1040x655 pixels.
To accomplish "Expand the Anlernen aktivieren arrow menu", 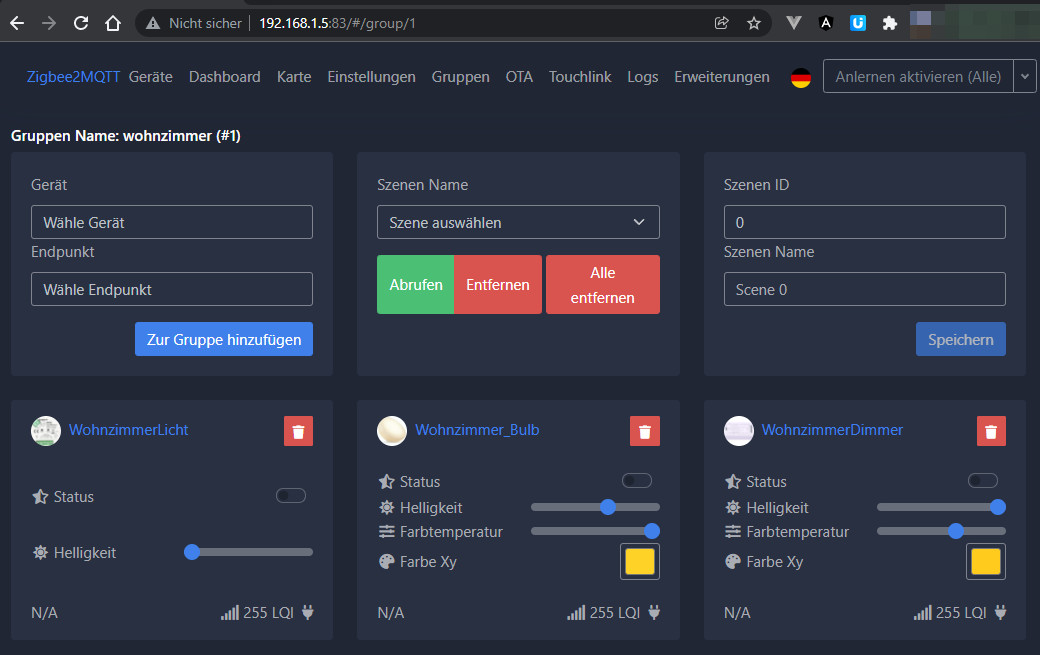I will (1025, 76).
